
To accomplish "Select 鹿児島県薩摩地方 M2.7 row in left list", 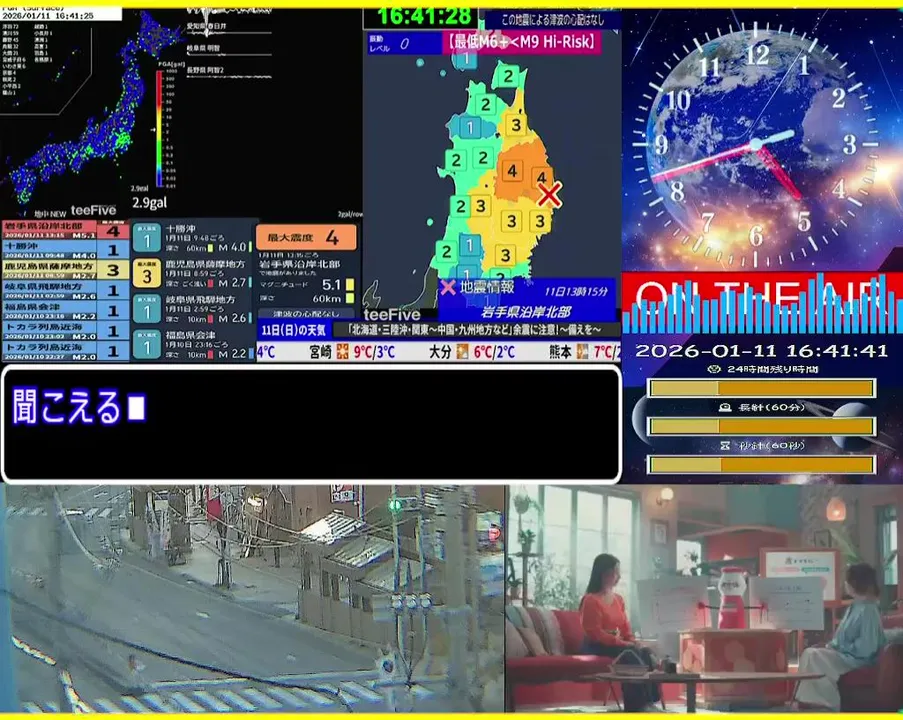I will click(x=66, y=270).
